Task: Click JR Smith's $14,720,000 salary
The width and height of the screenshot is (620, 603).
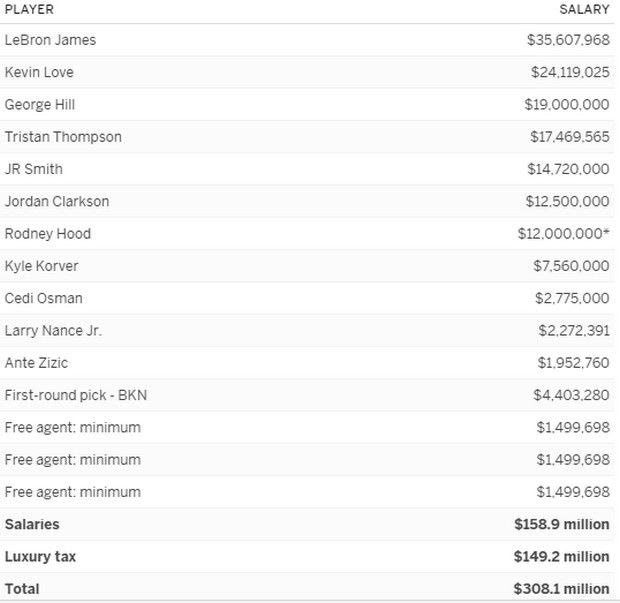Action: tap(568, 169)
